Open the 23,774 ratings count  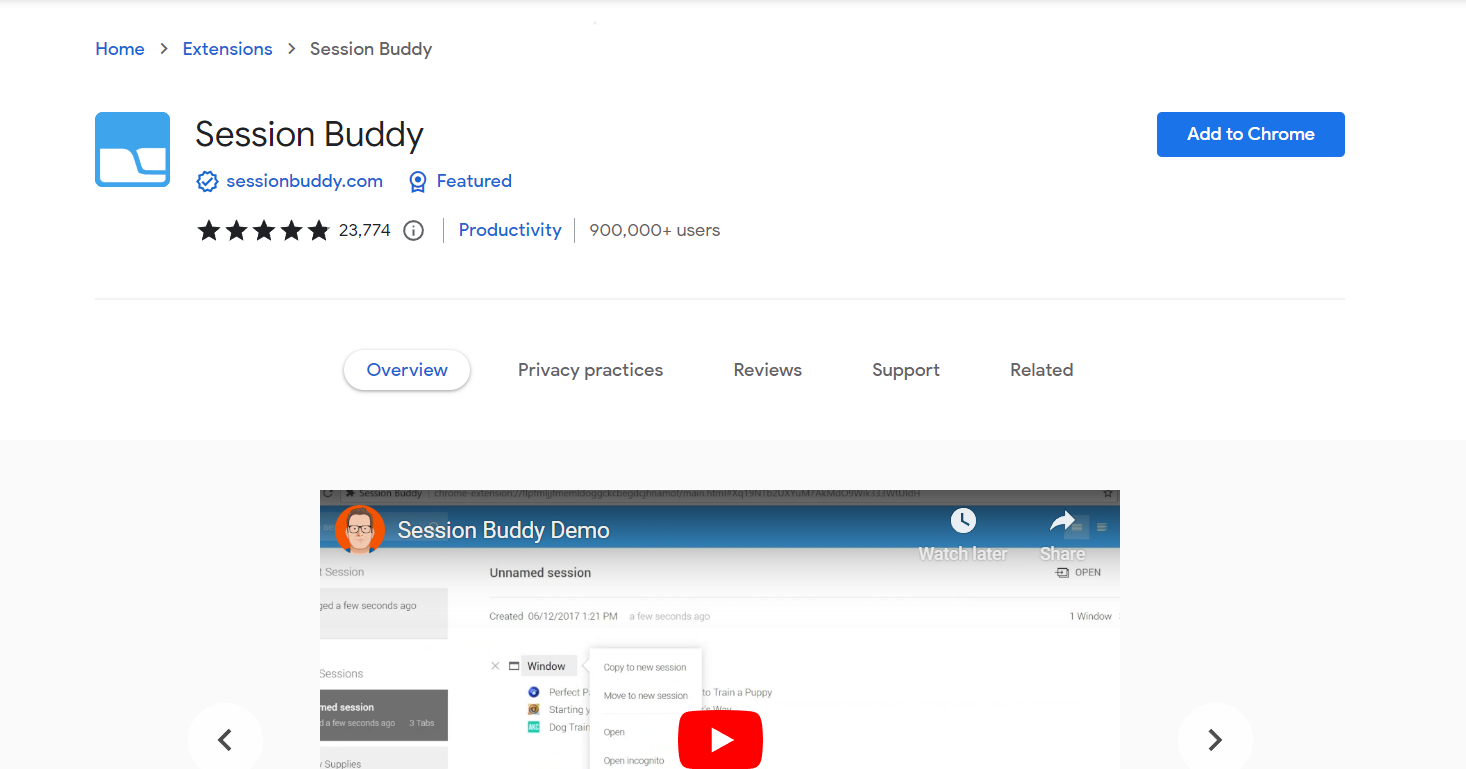(x=365, y=230)
